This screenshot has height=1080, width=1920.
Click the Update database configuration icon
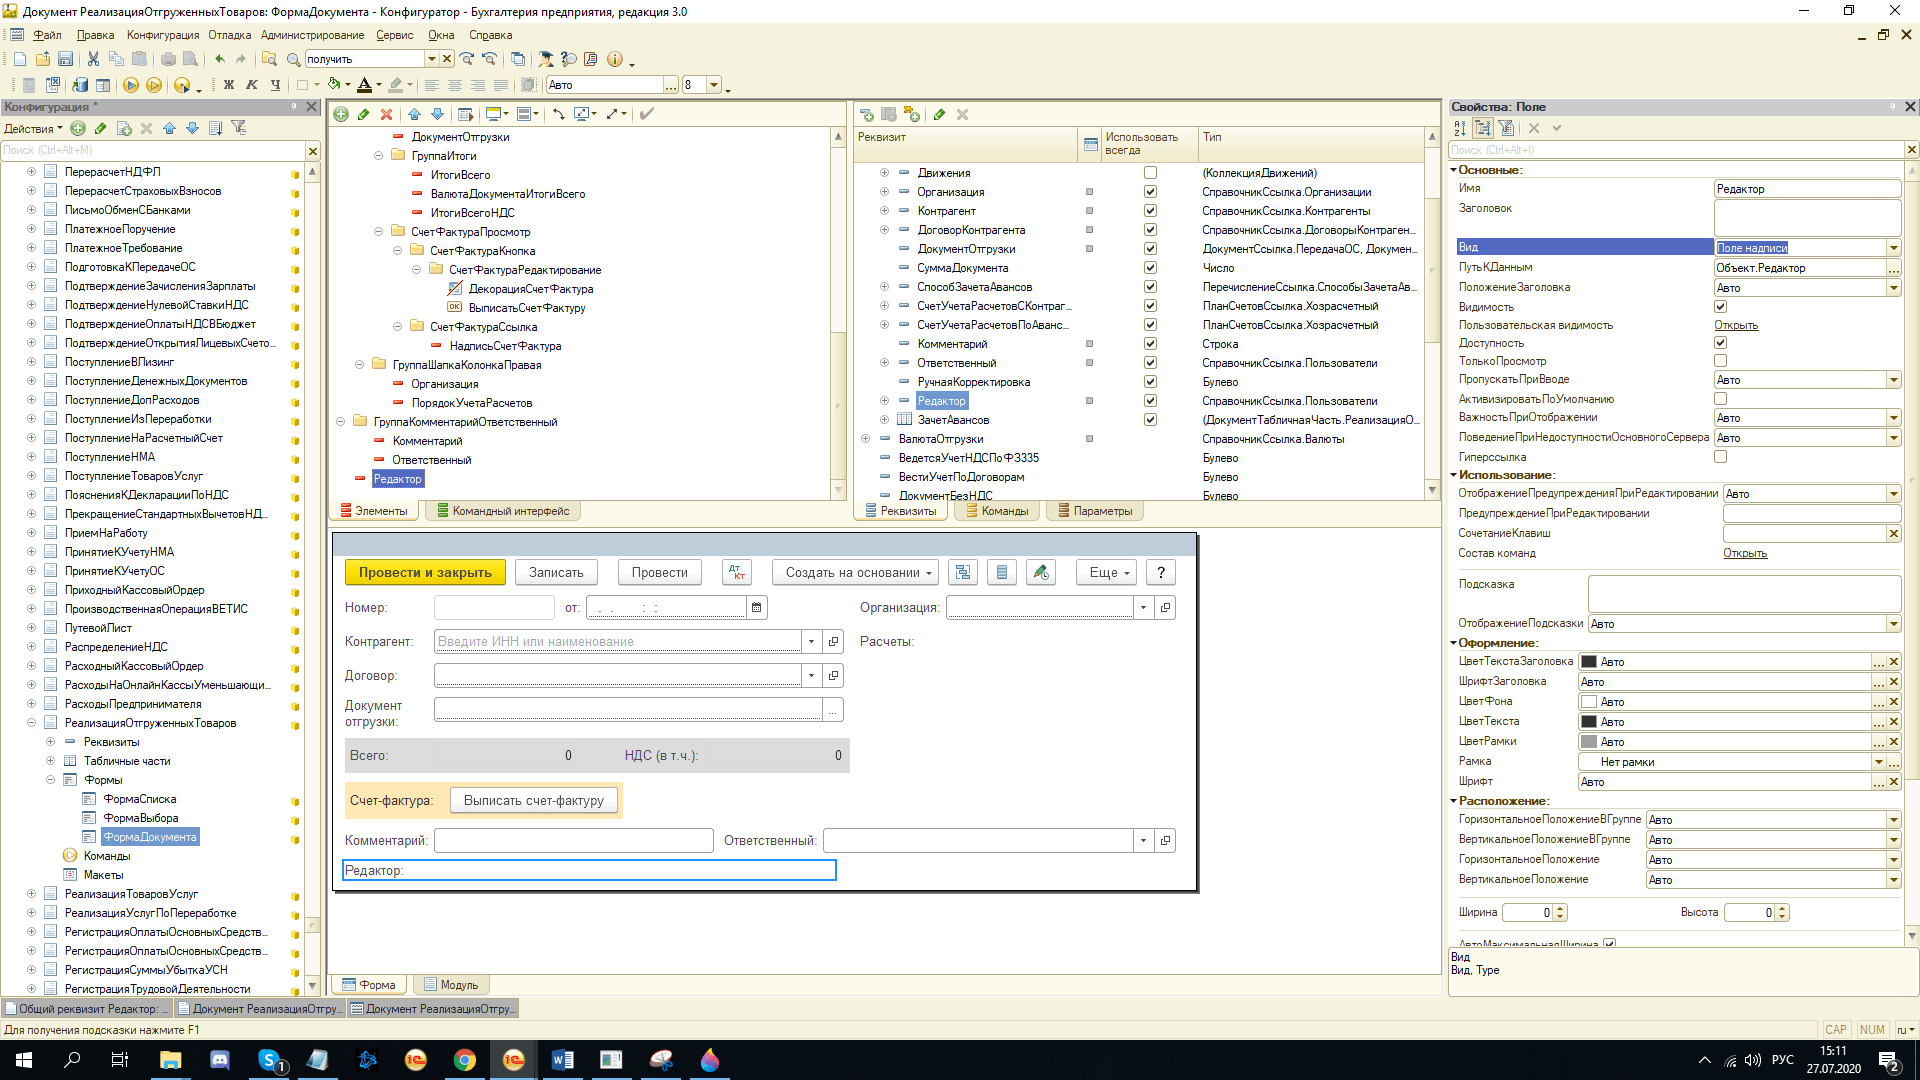(79, 85)
